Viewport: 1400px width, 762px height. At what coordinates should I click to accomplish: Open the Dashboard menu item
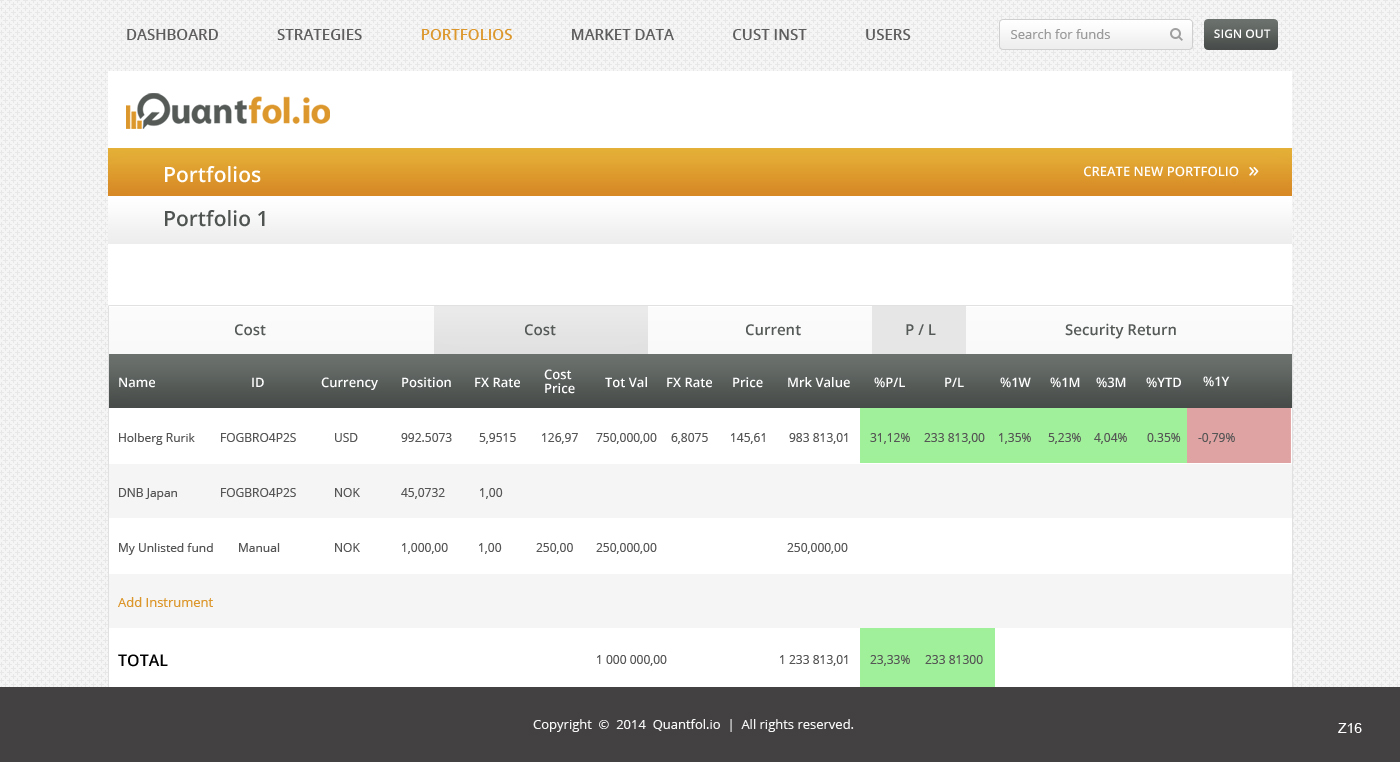172,35
